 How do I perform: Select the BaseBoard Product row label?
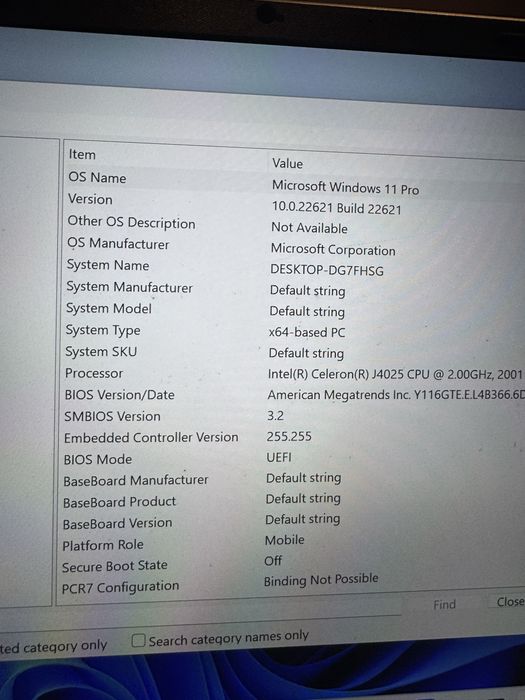coord(119,502)
